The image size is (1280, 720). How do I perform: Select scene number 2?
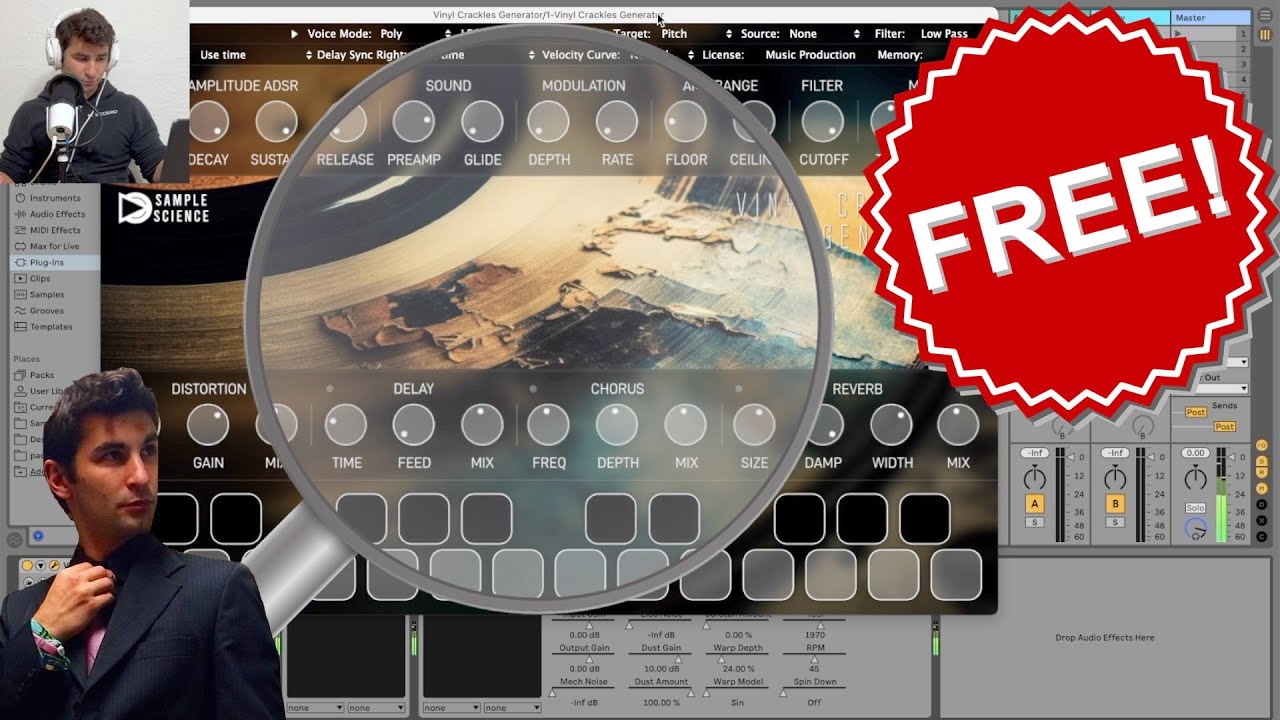(x=1244, y=49)
